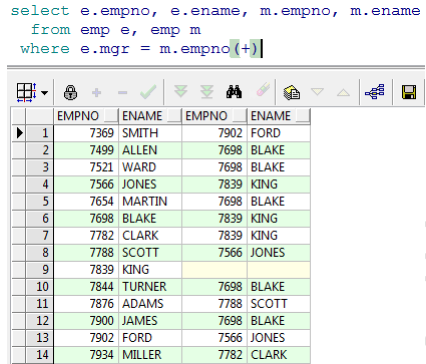Screen dimensions: 426x364
Task: Click the JAMES cell
Action: click(150, 321)
